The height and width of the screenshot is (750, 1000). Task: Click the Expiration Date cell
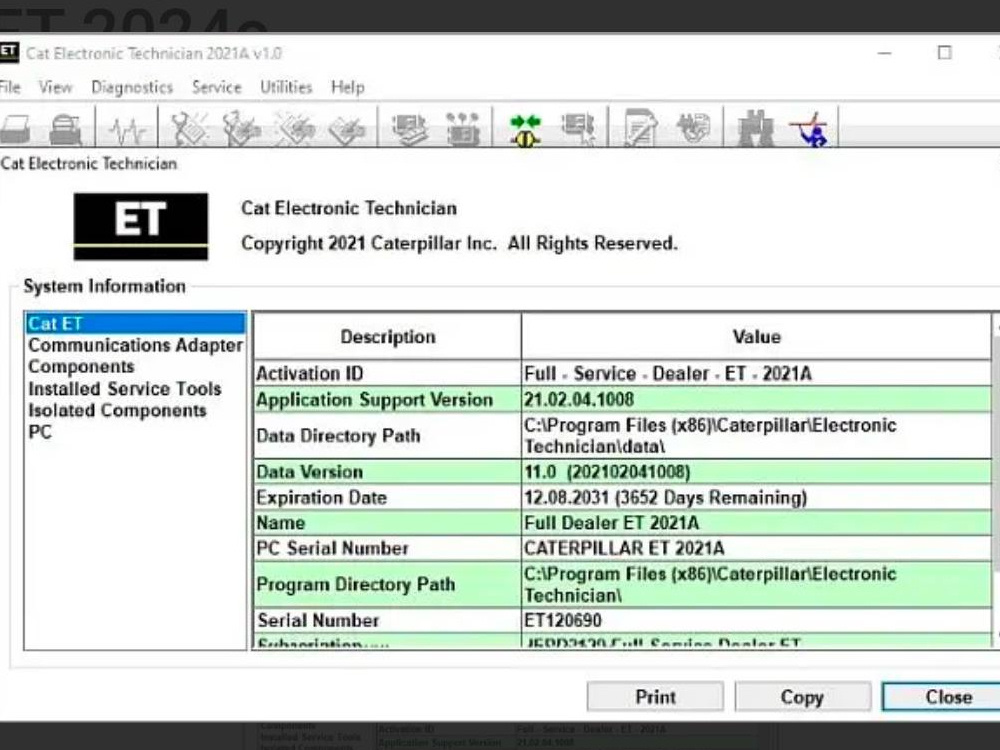(x=387, y=497)
